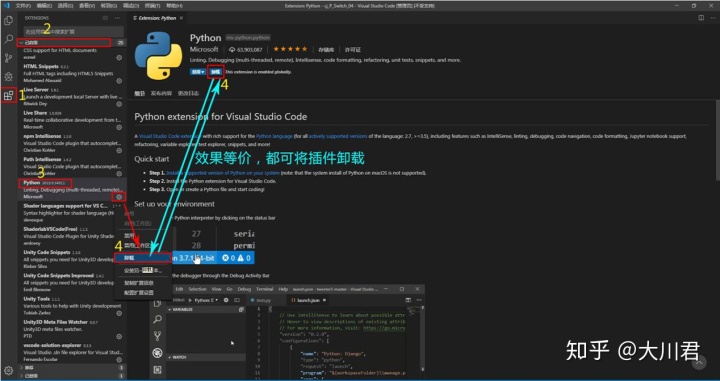
Task: Follow the Visual Studio Code extension link
Action: [169, 136]
